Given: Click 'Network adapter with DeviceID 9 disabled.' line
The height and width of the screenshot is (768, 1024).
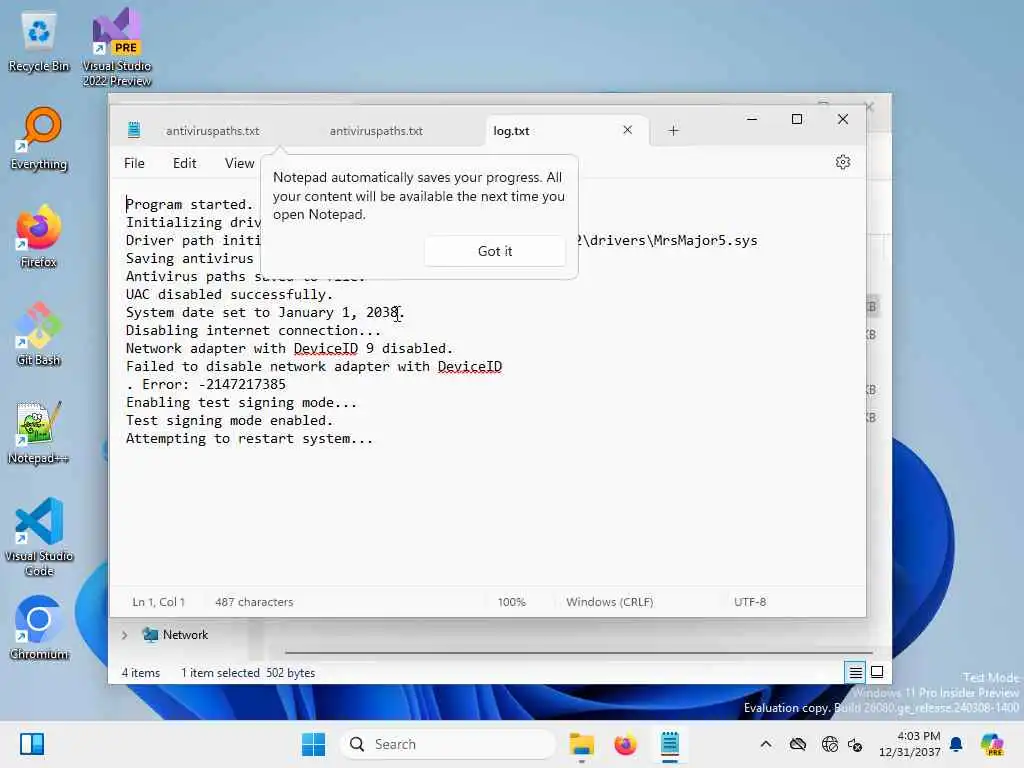Looking at the screenshot, I should coord(289,348).
